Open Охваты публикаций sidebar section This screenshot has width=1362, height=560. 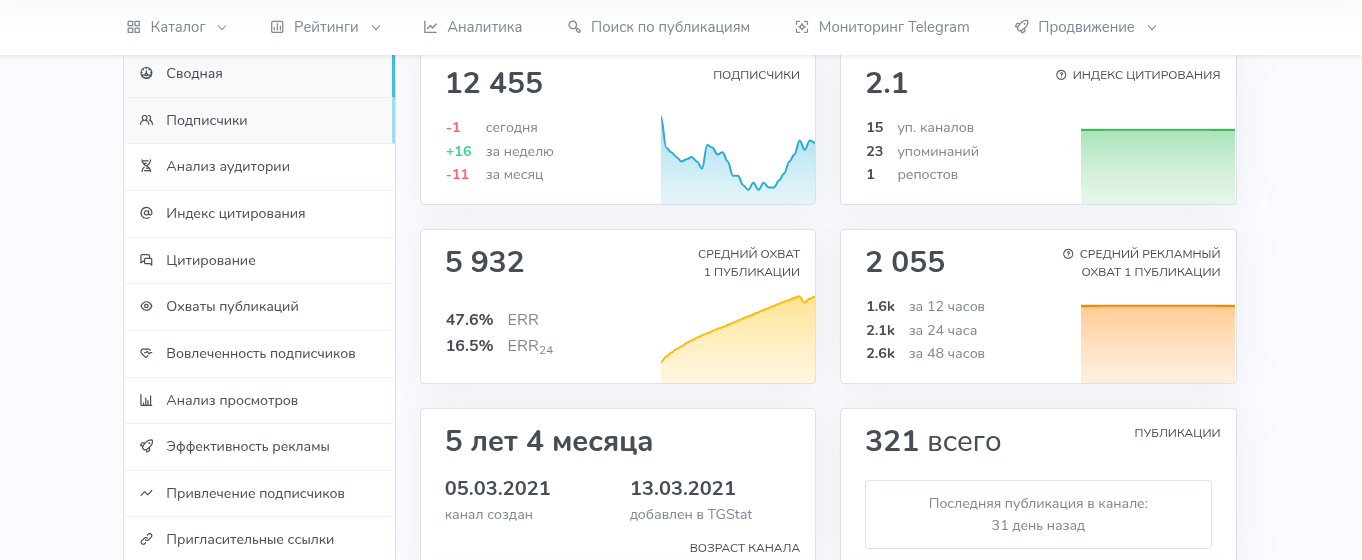click(259, 306)
